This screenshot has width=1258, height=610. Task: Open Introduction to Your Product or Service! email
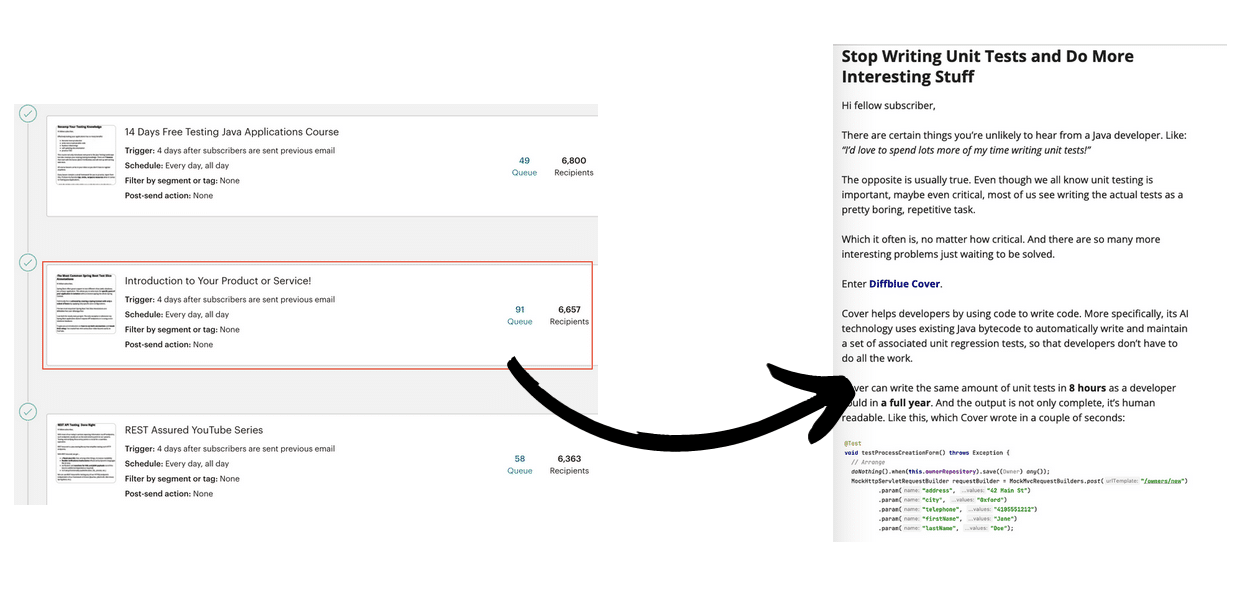click(218, 281)
